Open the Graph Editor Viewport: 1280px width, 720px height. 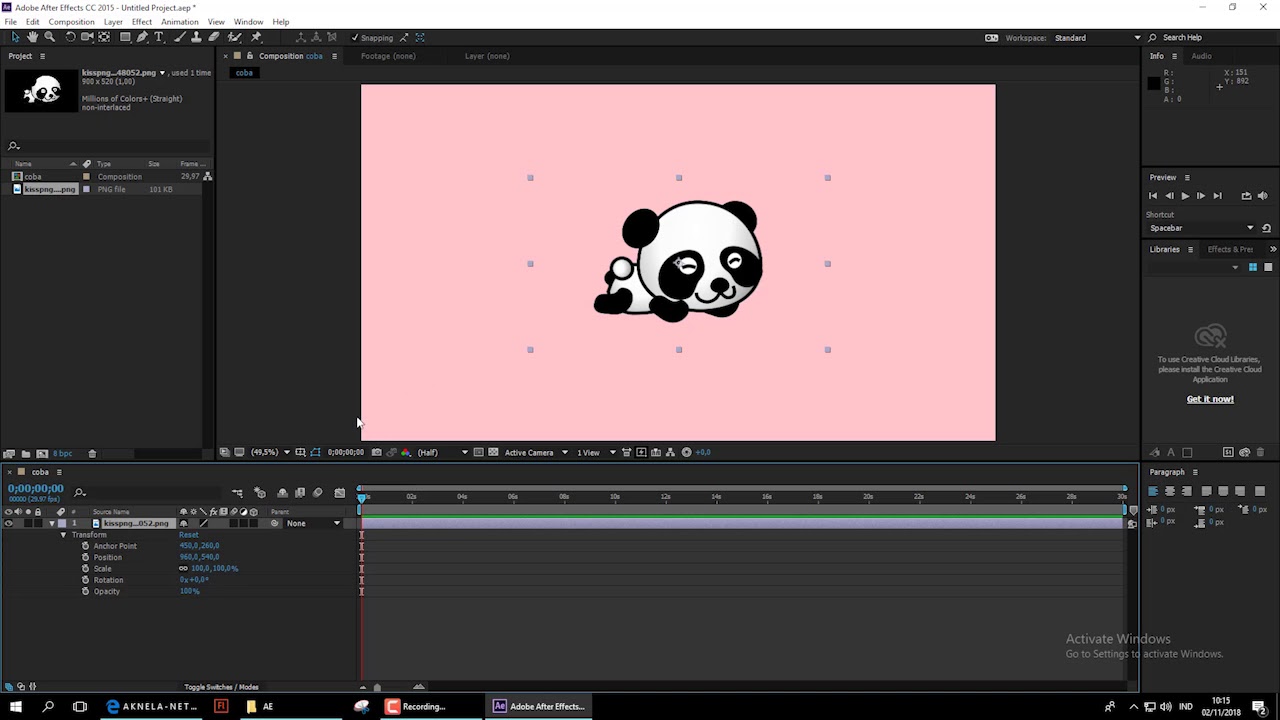point(340,492)
